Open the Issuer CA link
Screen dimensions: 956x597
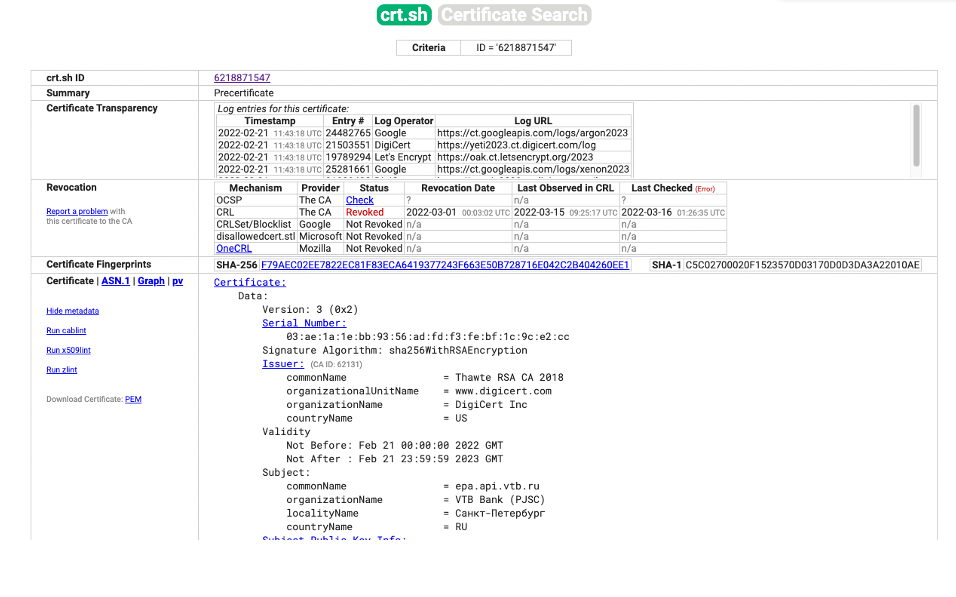coord(283,364)
